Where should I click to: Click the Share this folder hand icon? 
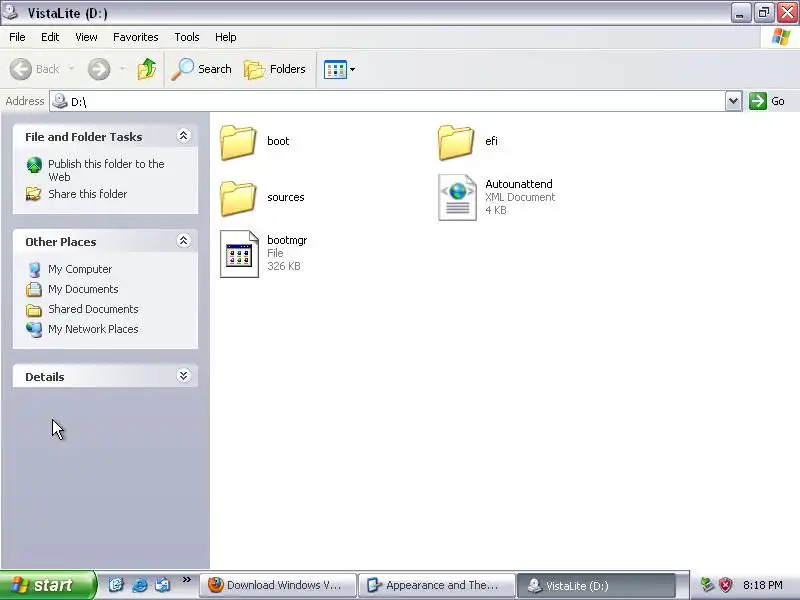click(34, 194)
